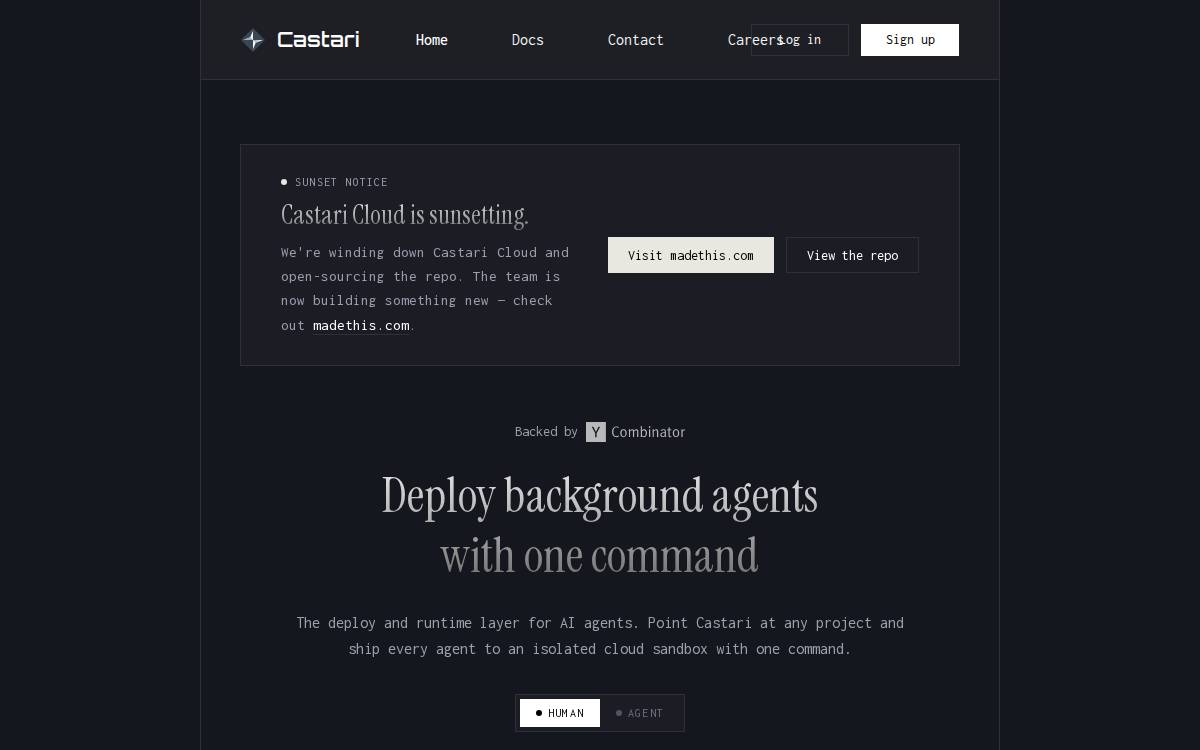Click the 'Deploy background agents' headline
The image size is (1200, 750).
(x=600, y=496)
